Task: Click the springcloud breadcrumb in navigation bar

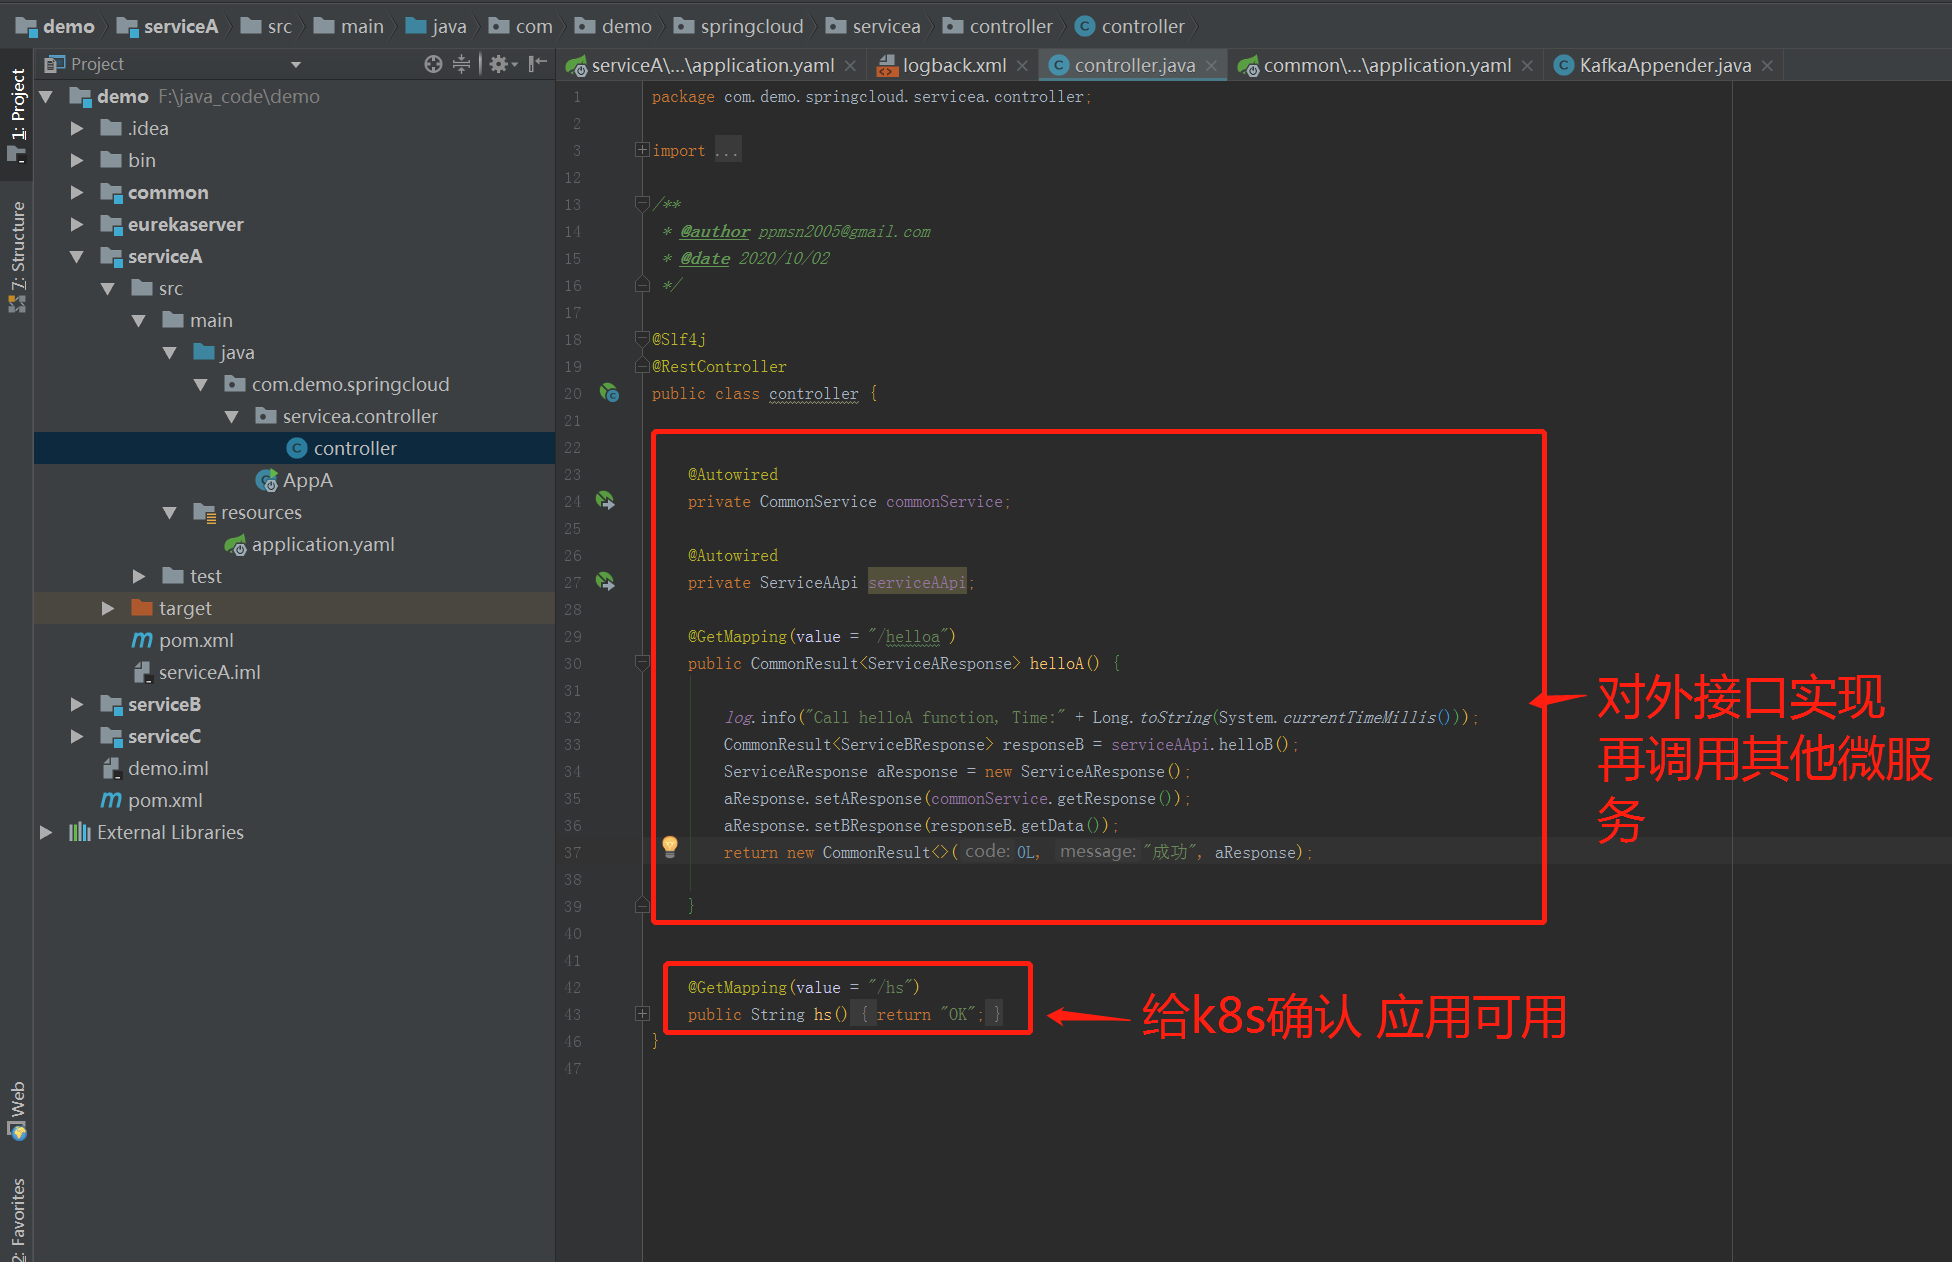Action: pyautogui.click(x=750, y=26)
